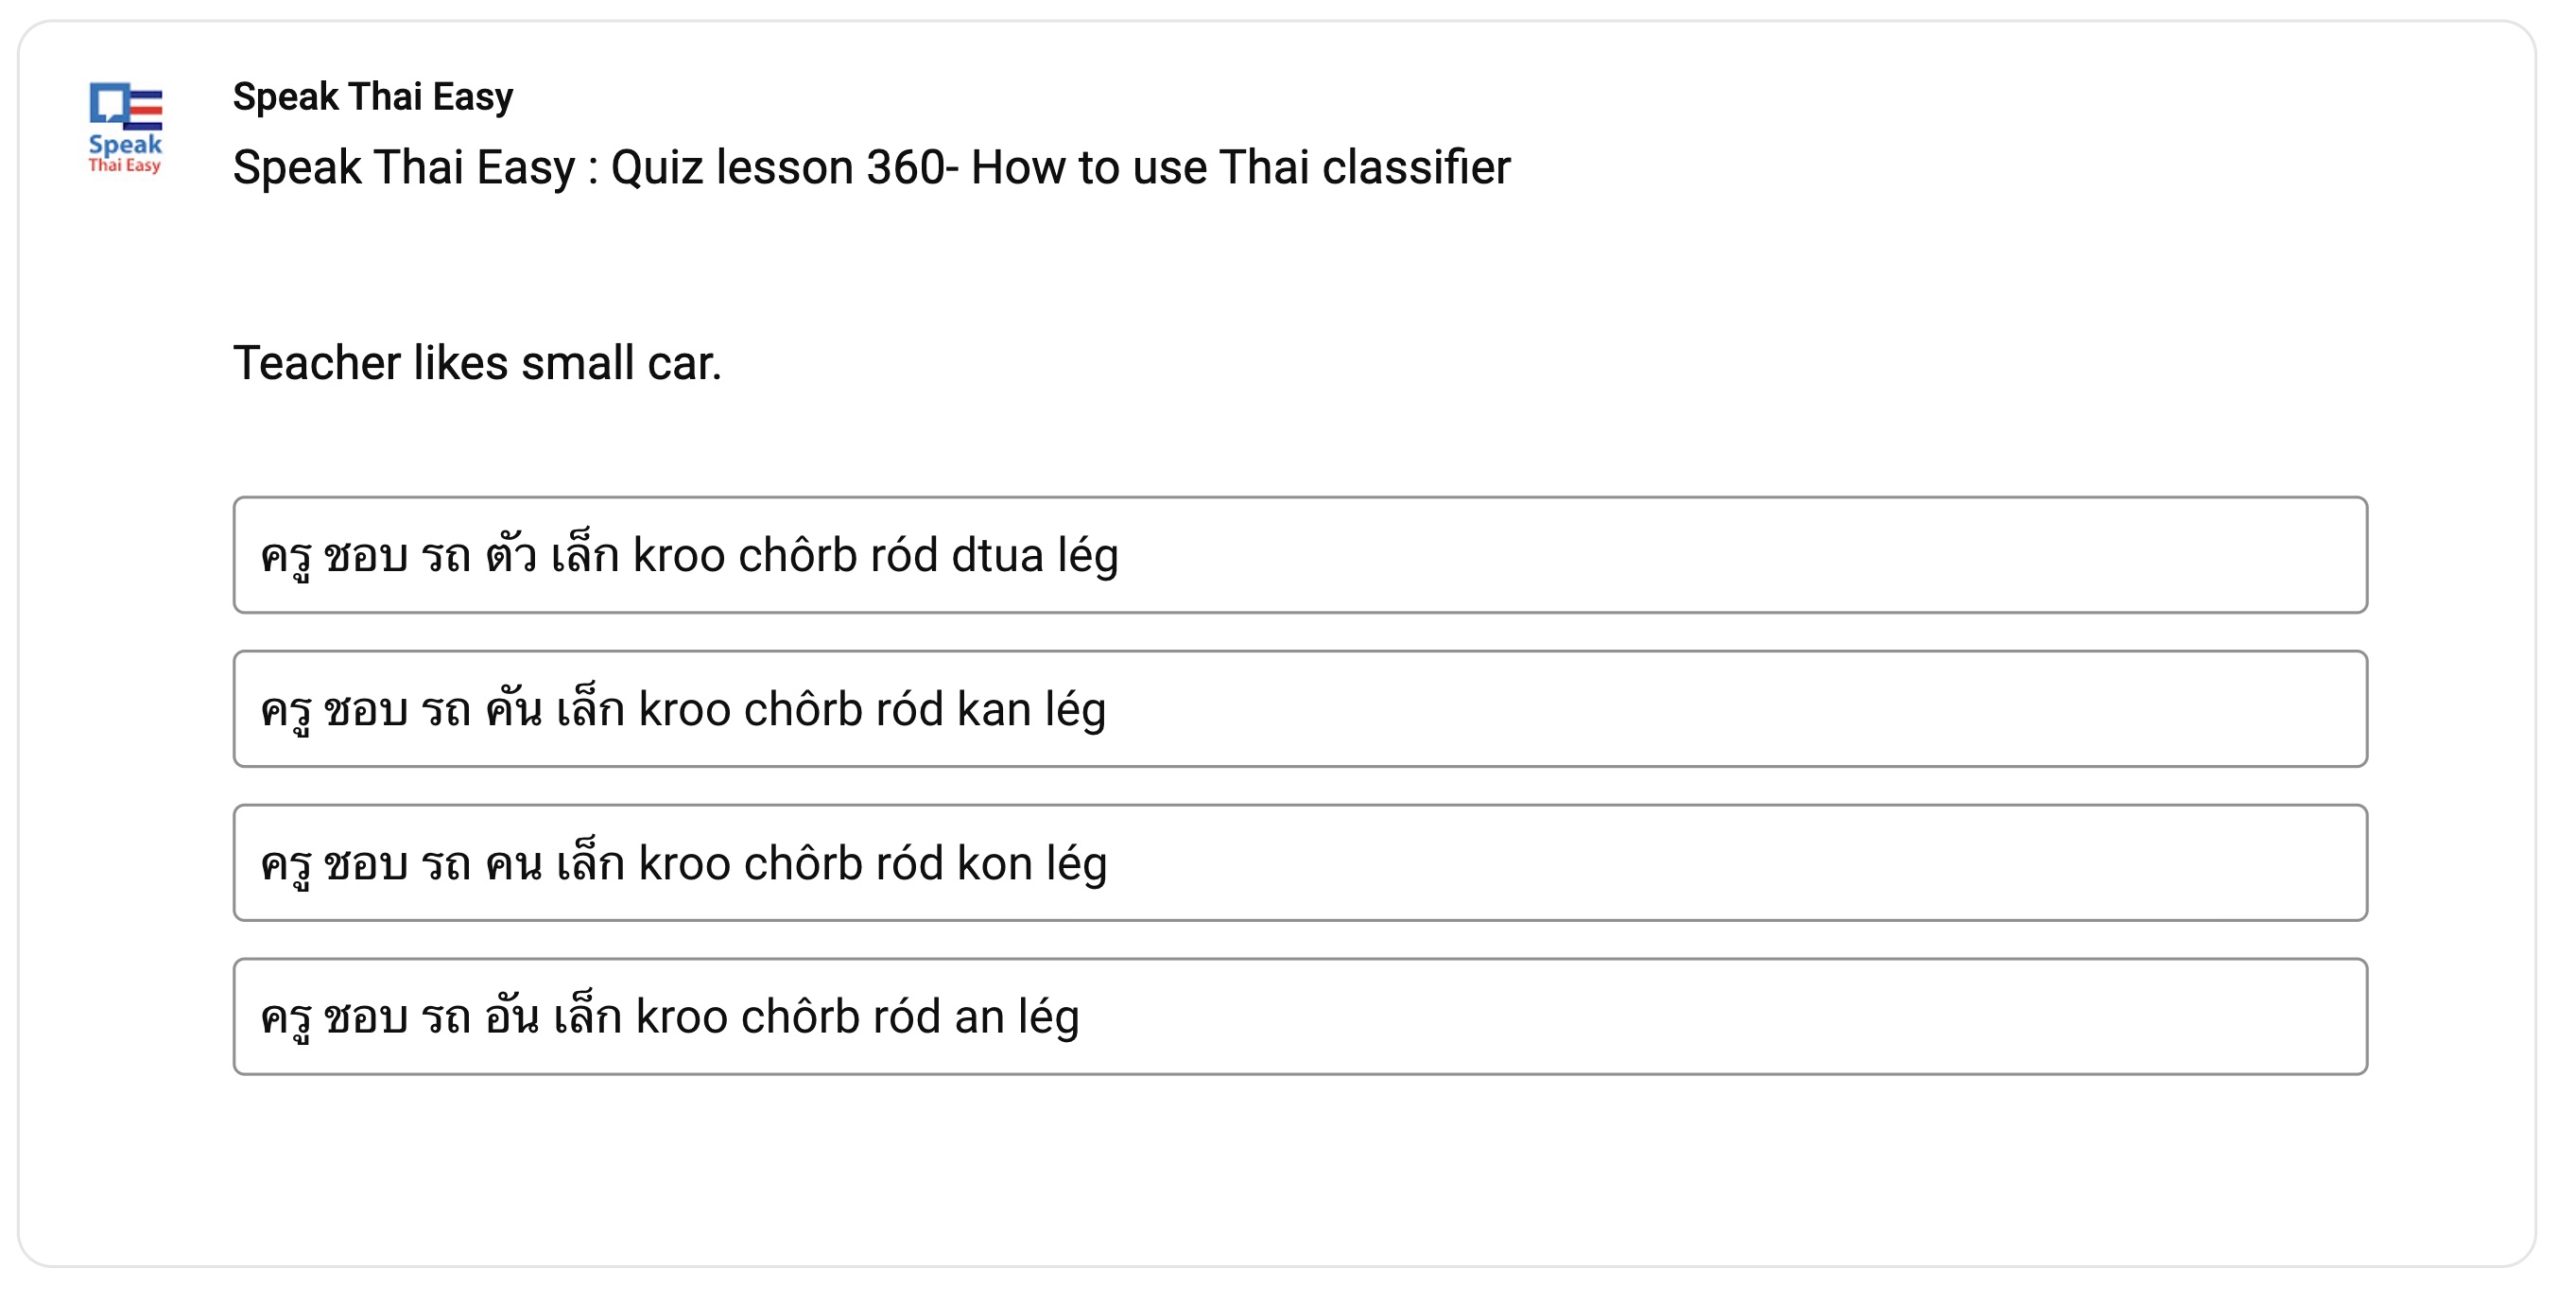The height and width of the screenshot is (1303, 2560).
Task: Select answer with classifier 'an'
Action: tap(1300, 1017)
